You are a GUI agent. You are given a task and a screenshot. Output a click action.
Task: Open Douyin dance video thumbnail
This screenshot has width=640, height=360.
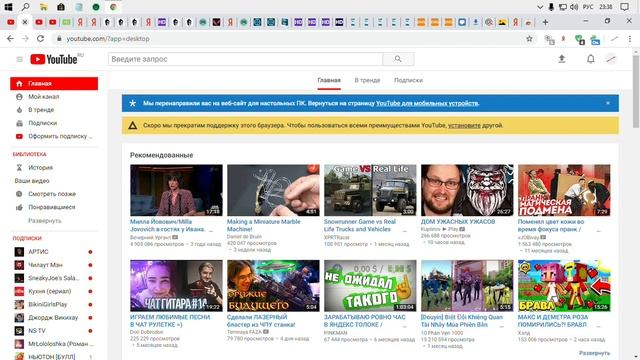pos(467,286)
